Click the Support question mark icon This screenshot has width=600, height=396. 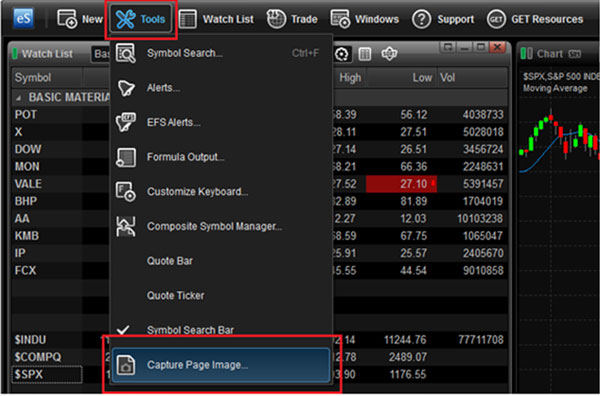click(x=421, y=19)
